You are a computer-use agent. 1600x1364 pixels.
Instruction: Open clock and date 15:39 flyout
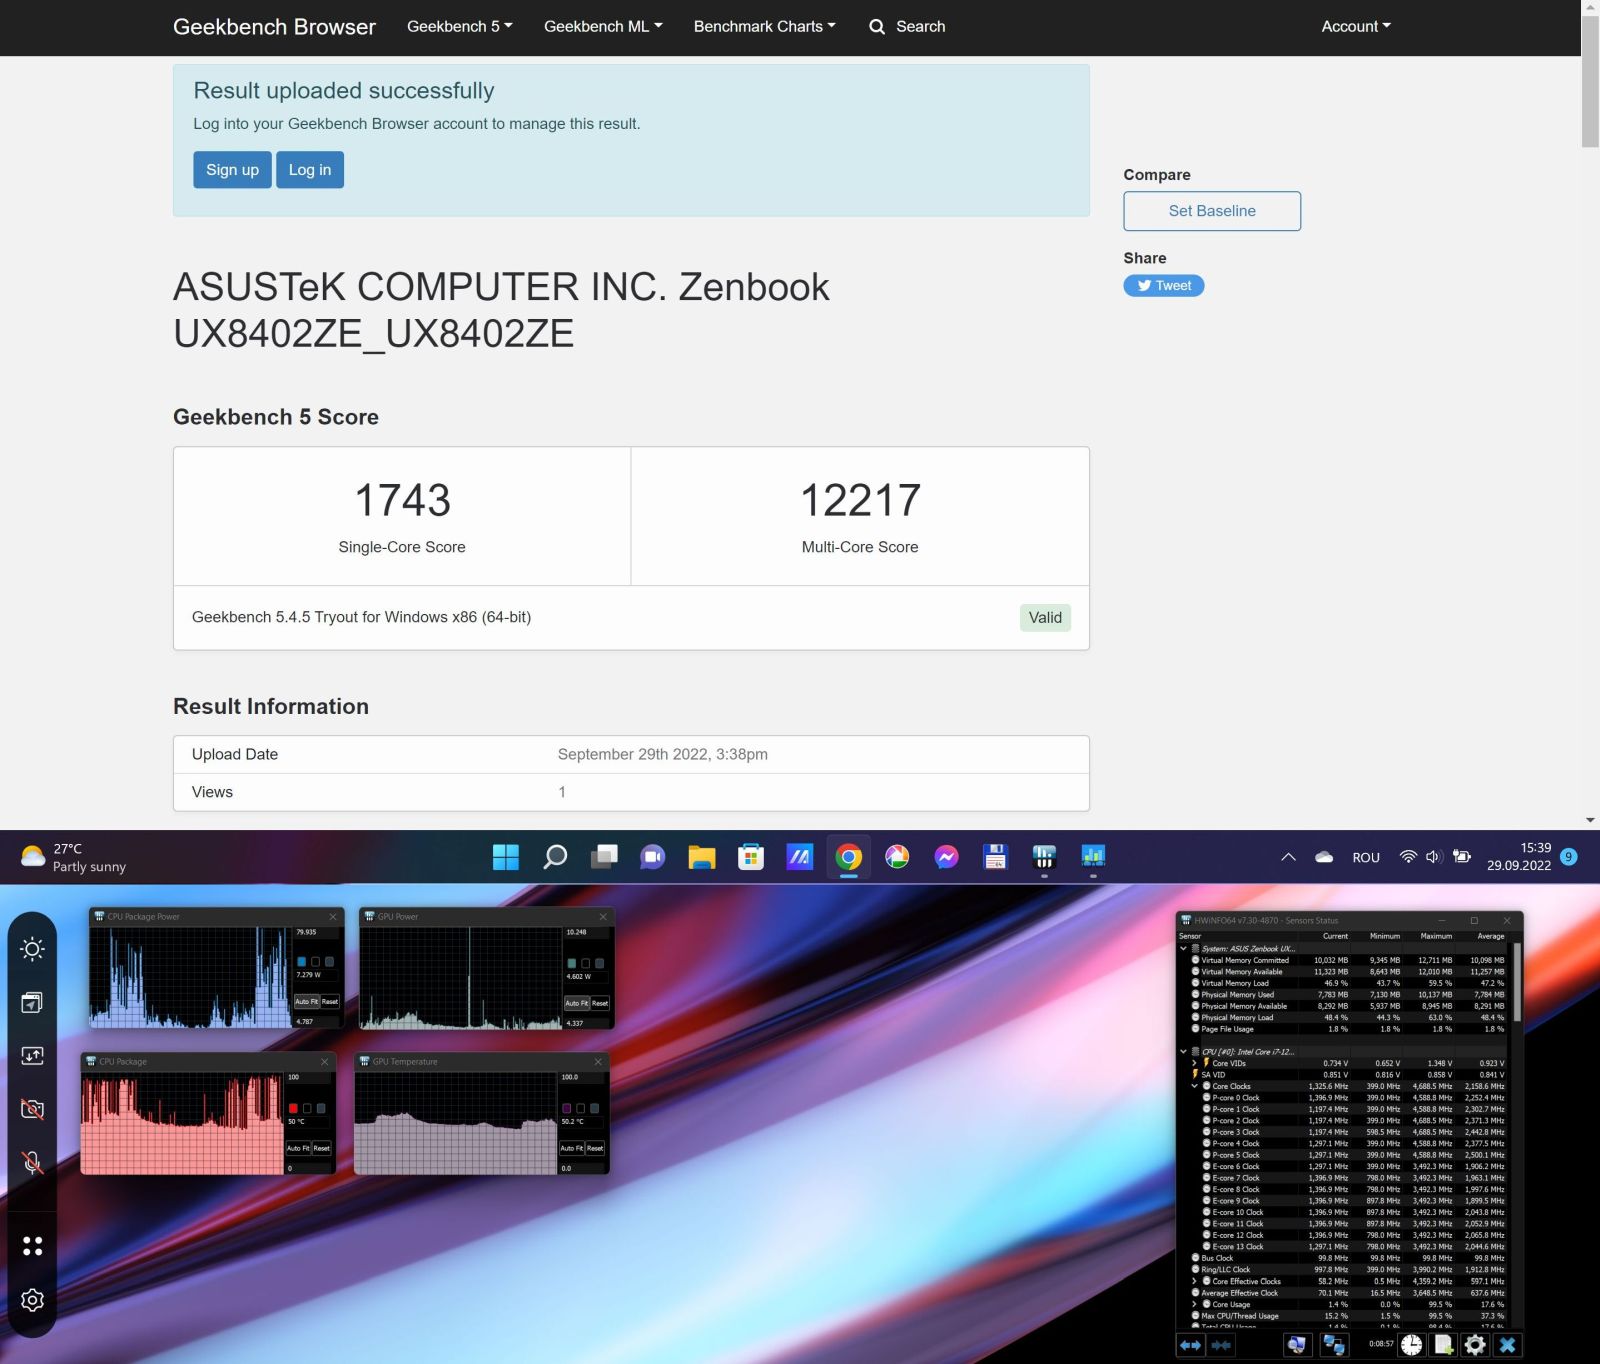click(1519, 857)
